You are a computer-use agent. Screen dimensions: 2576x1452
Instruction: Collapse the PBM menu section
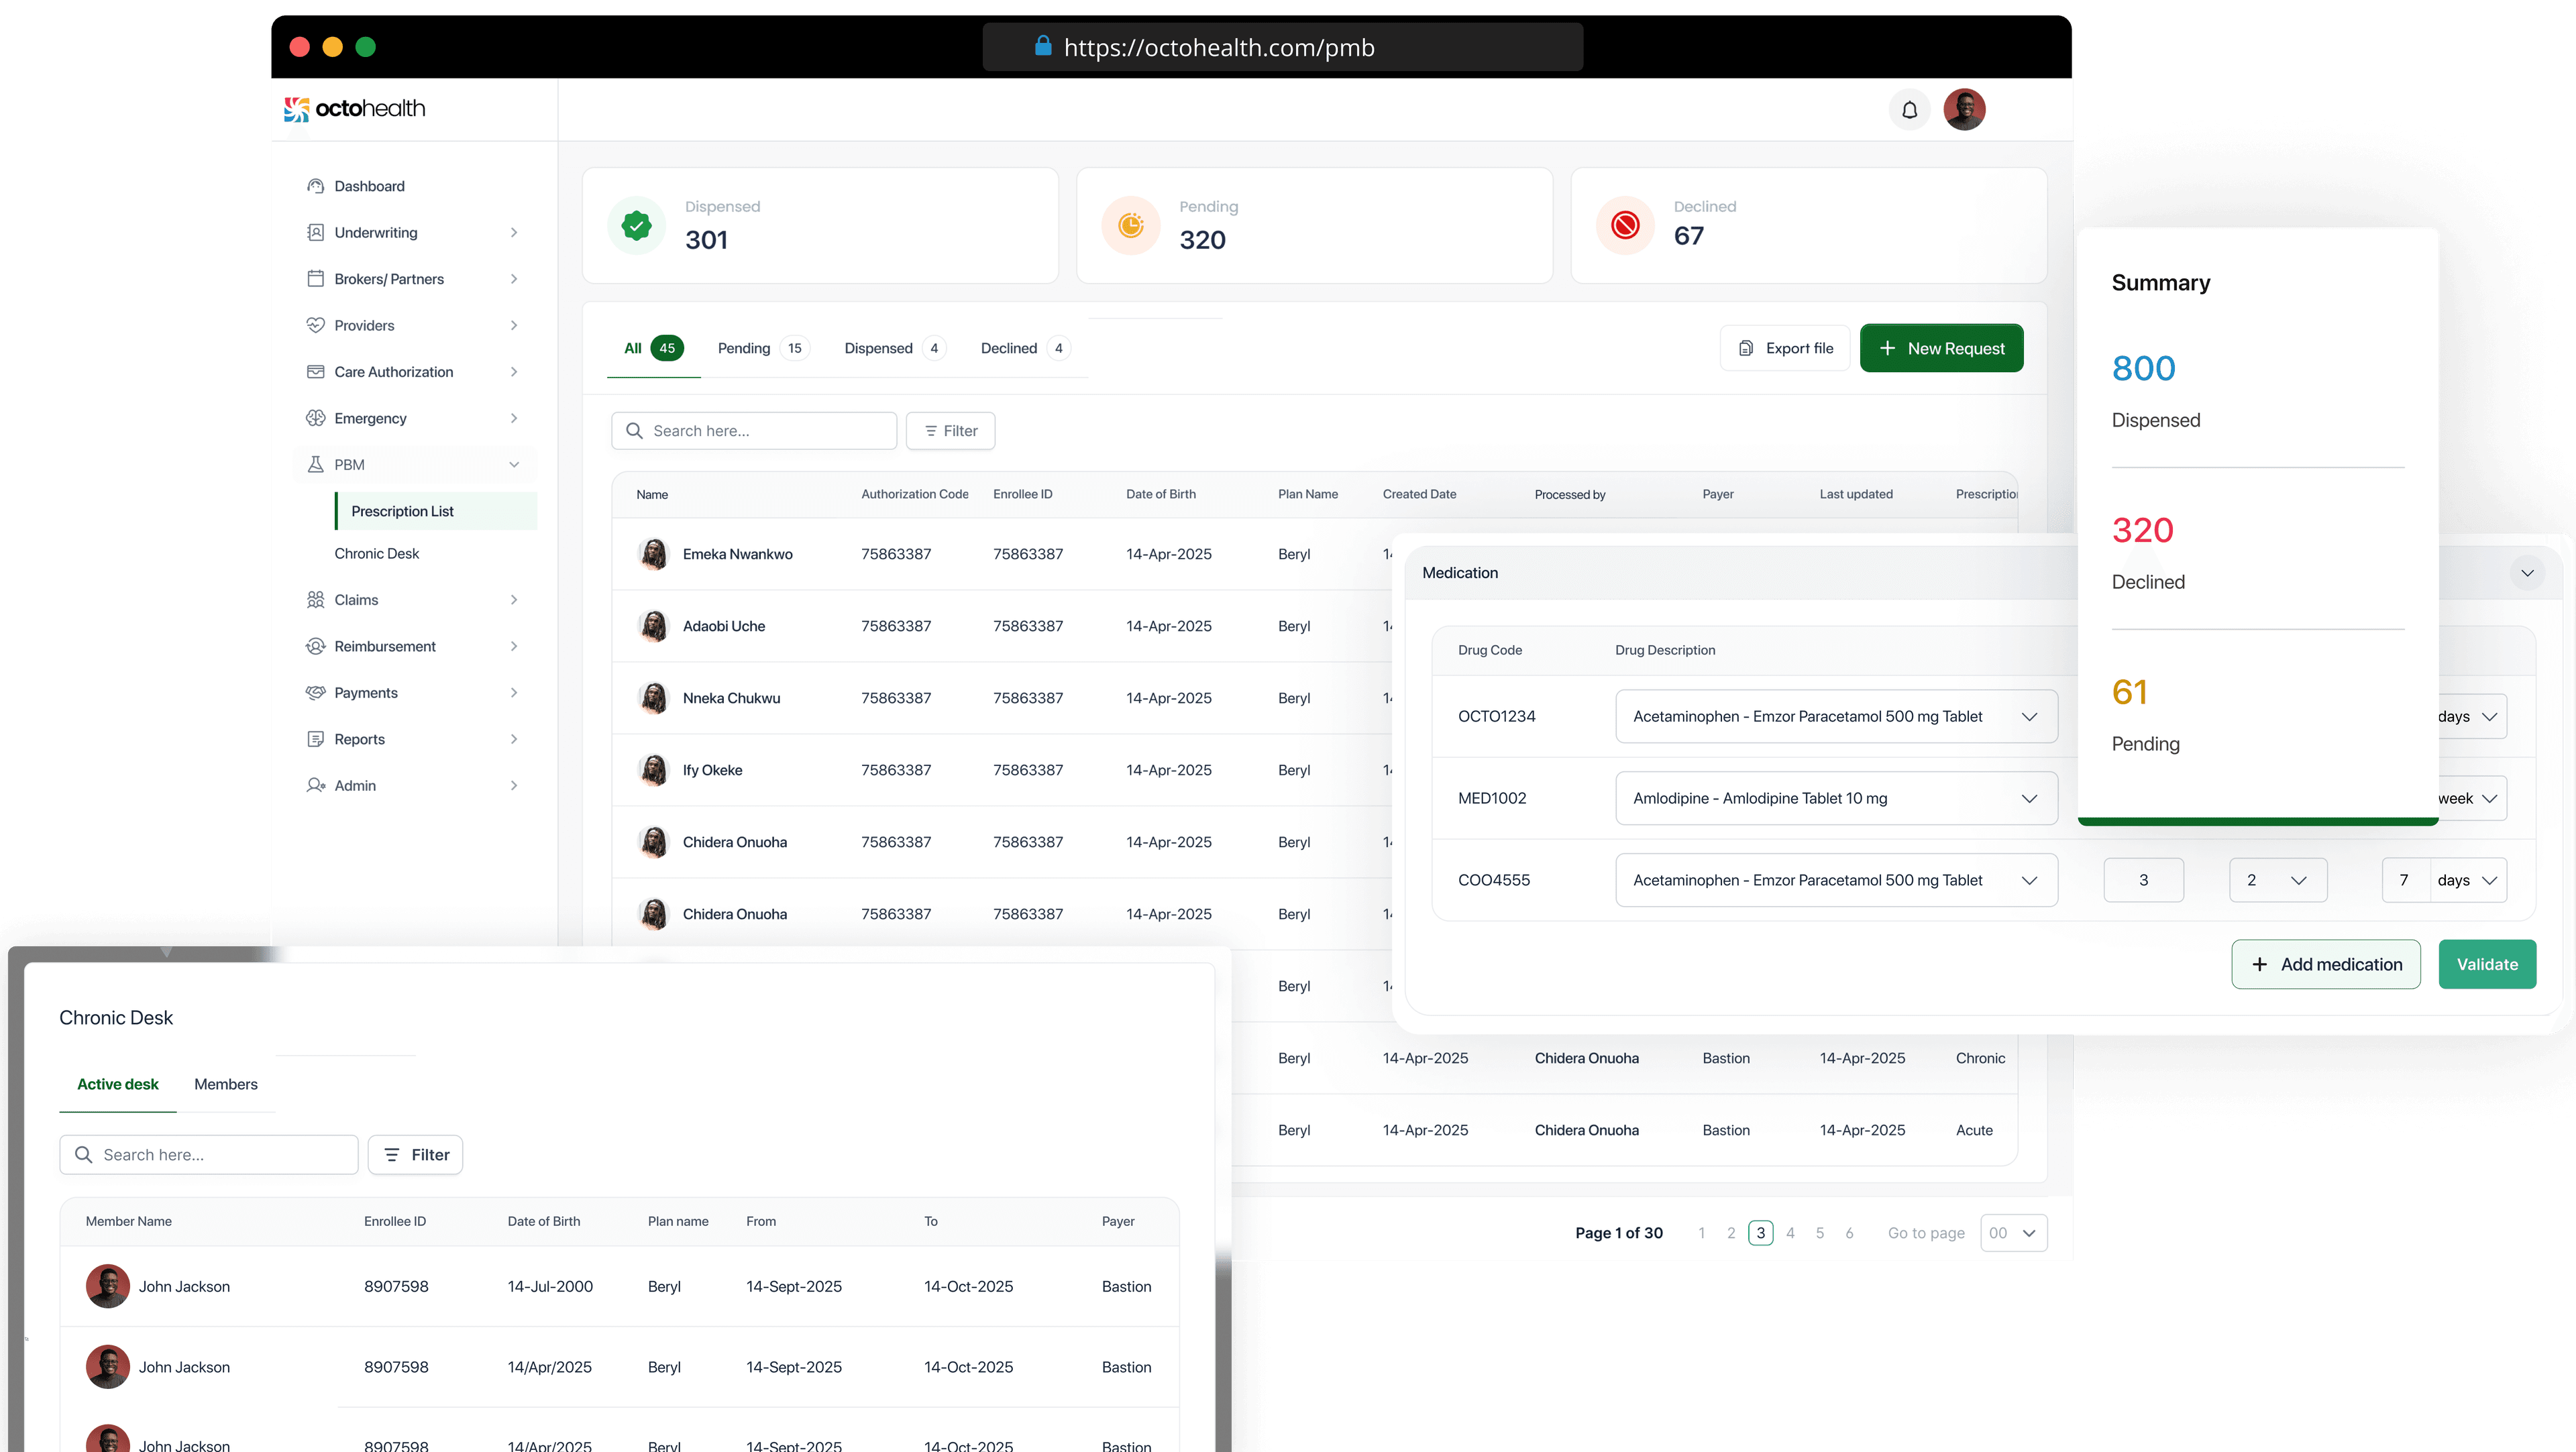(x=514, y=465)
